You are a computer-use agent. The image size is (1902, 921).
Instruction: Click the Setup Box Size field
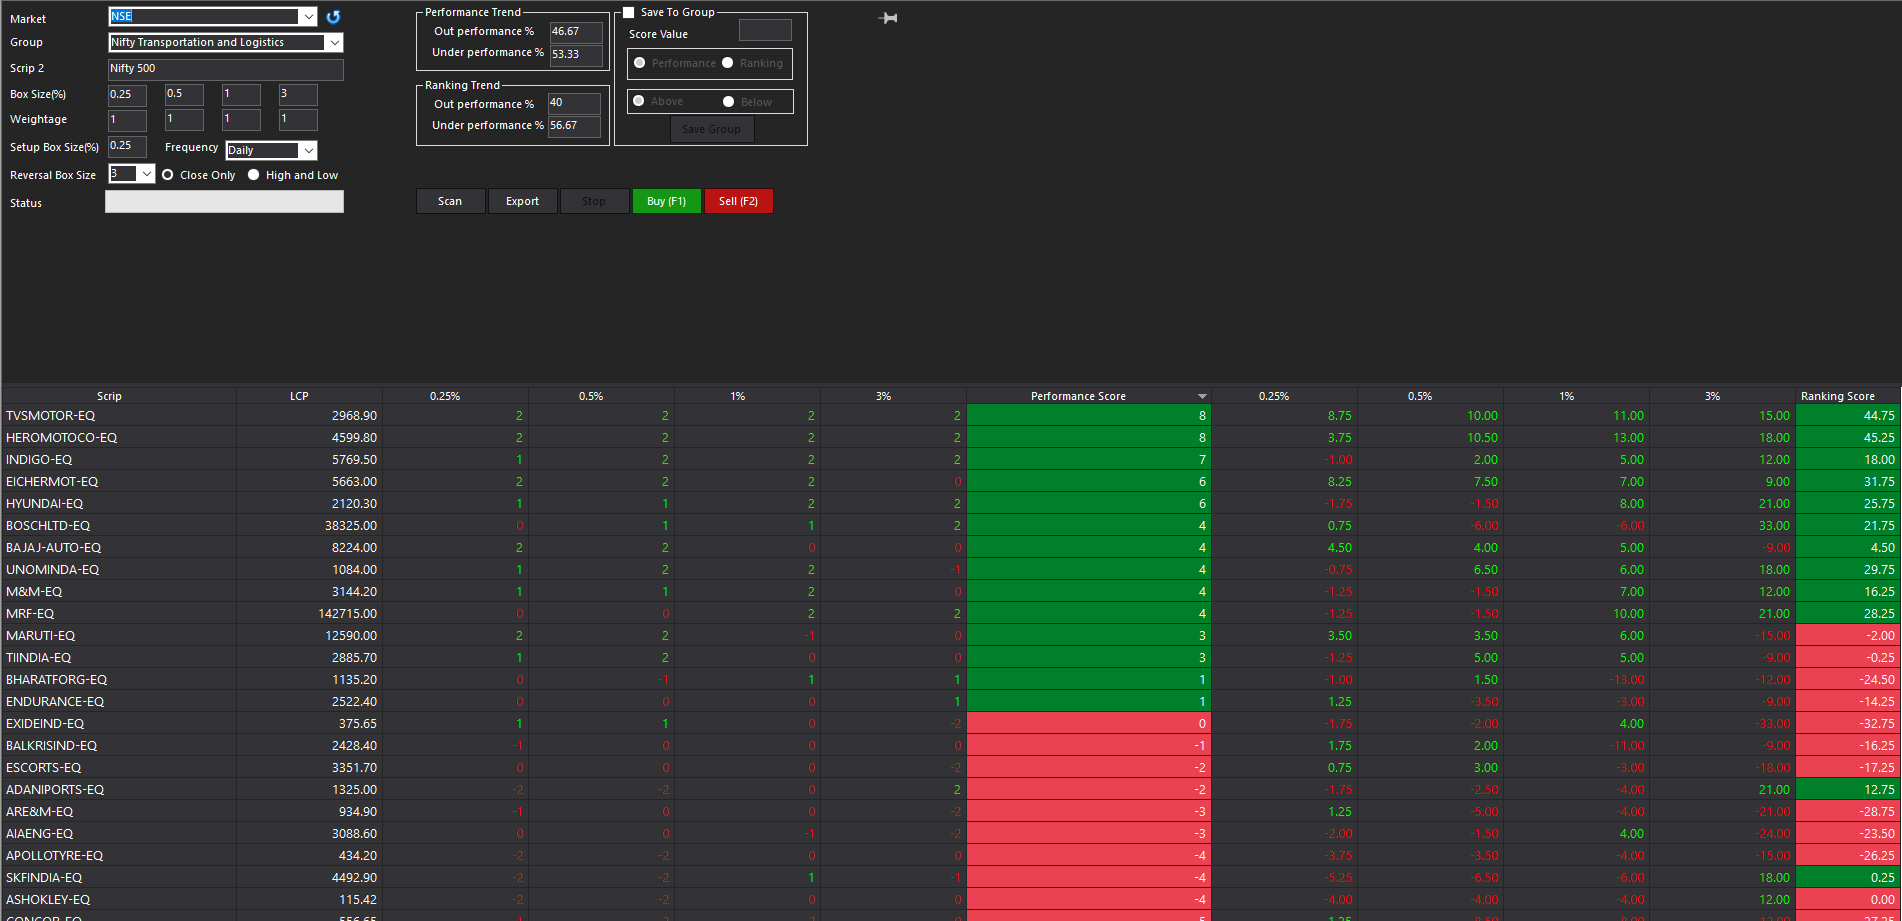point(127,146)
